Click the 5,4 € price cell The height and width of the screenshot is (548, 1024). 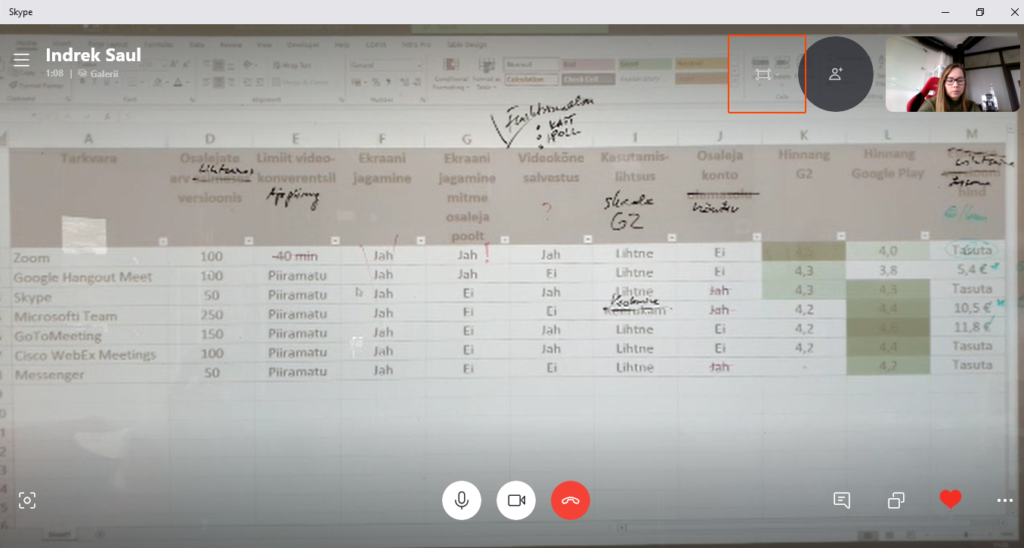[972, 268]
